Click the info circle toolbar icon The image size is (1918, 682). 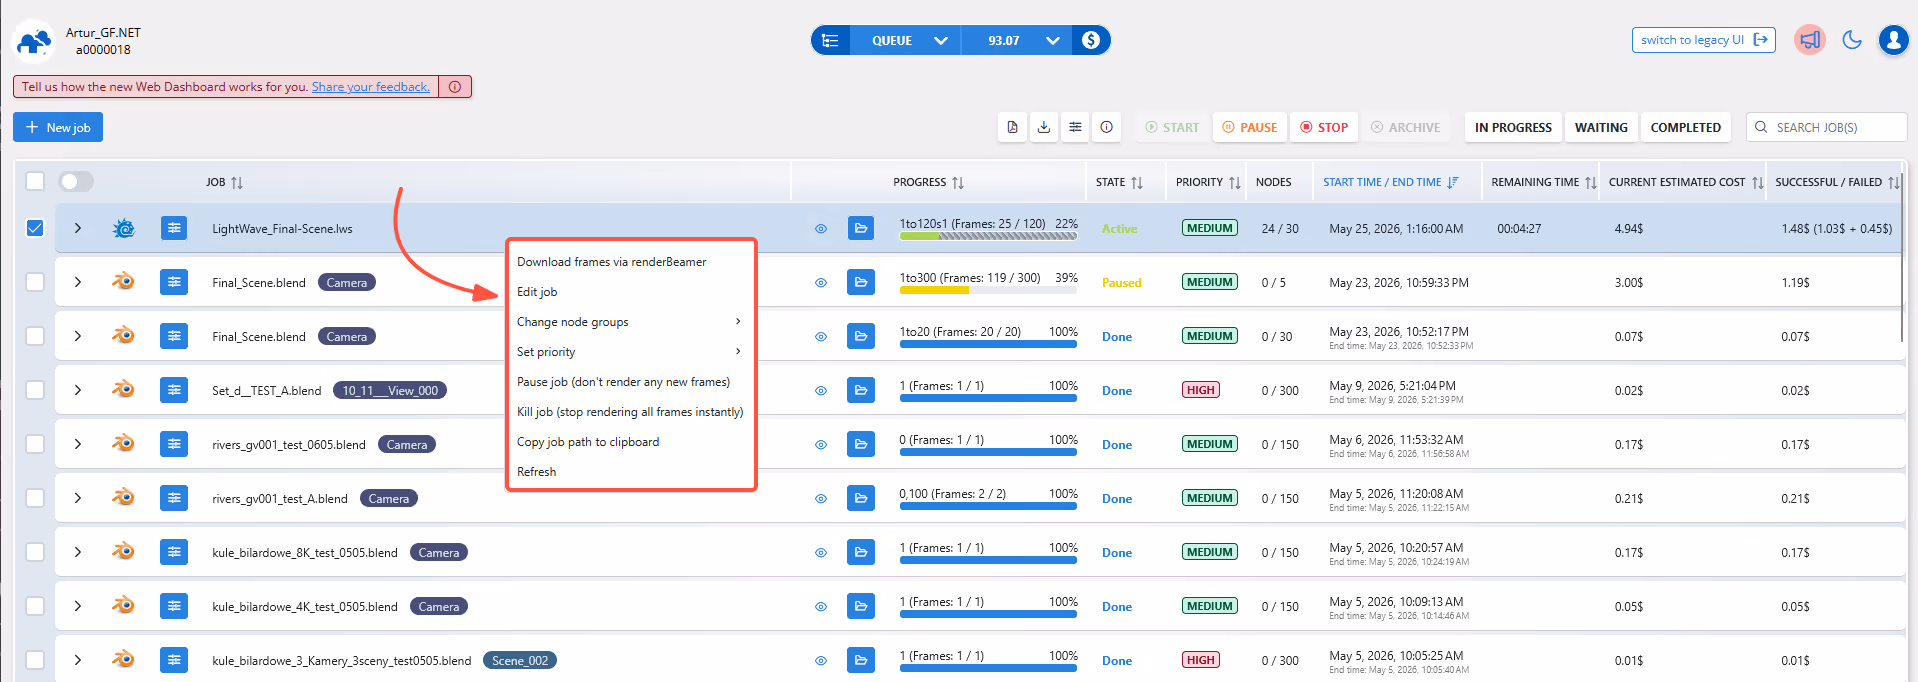pyautogui.click(x=1106, y=127)
